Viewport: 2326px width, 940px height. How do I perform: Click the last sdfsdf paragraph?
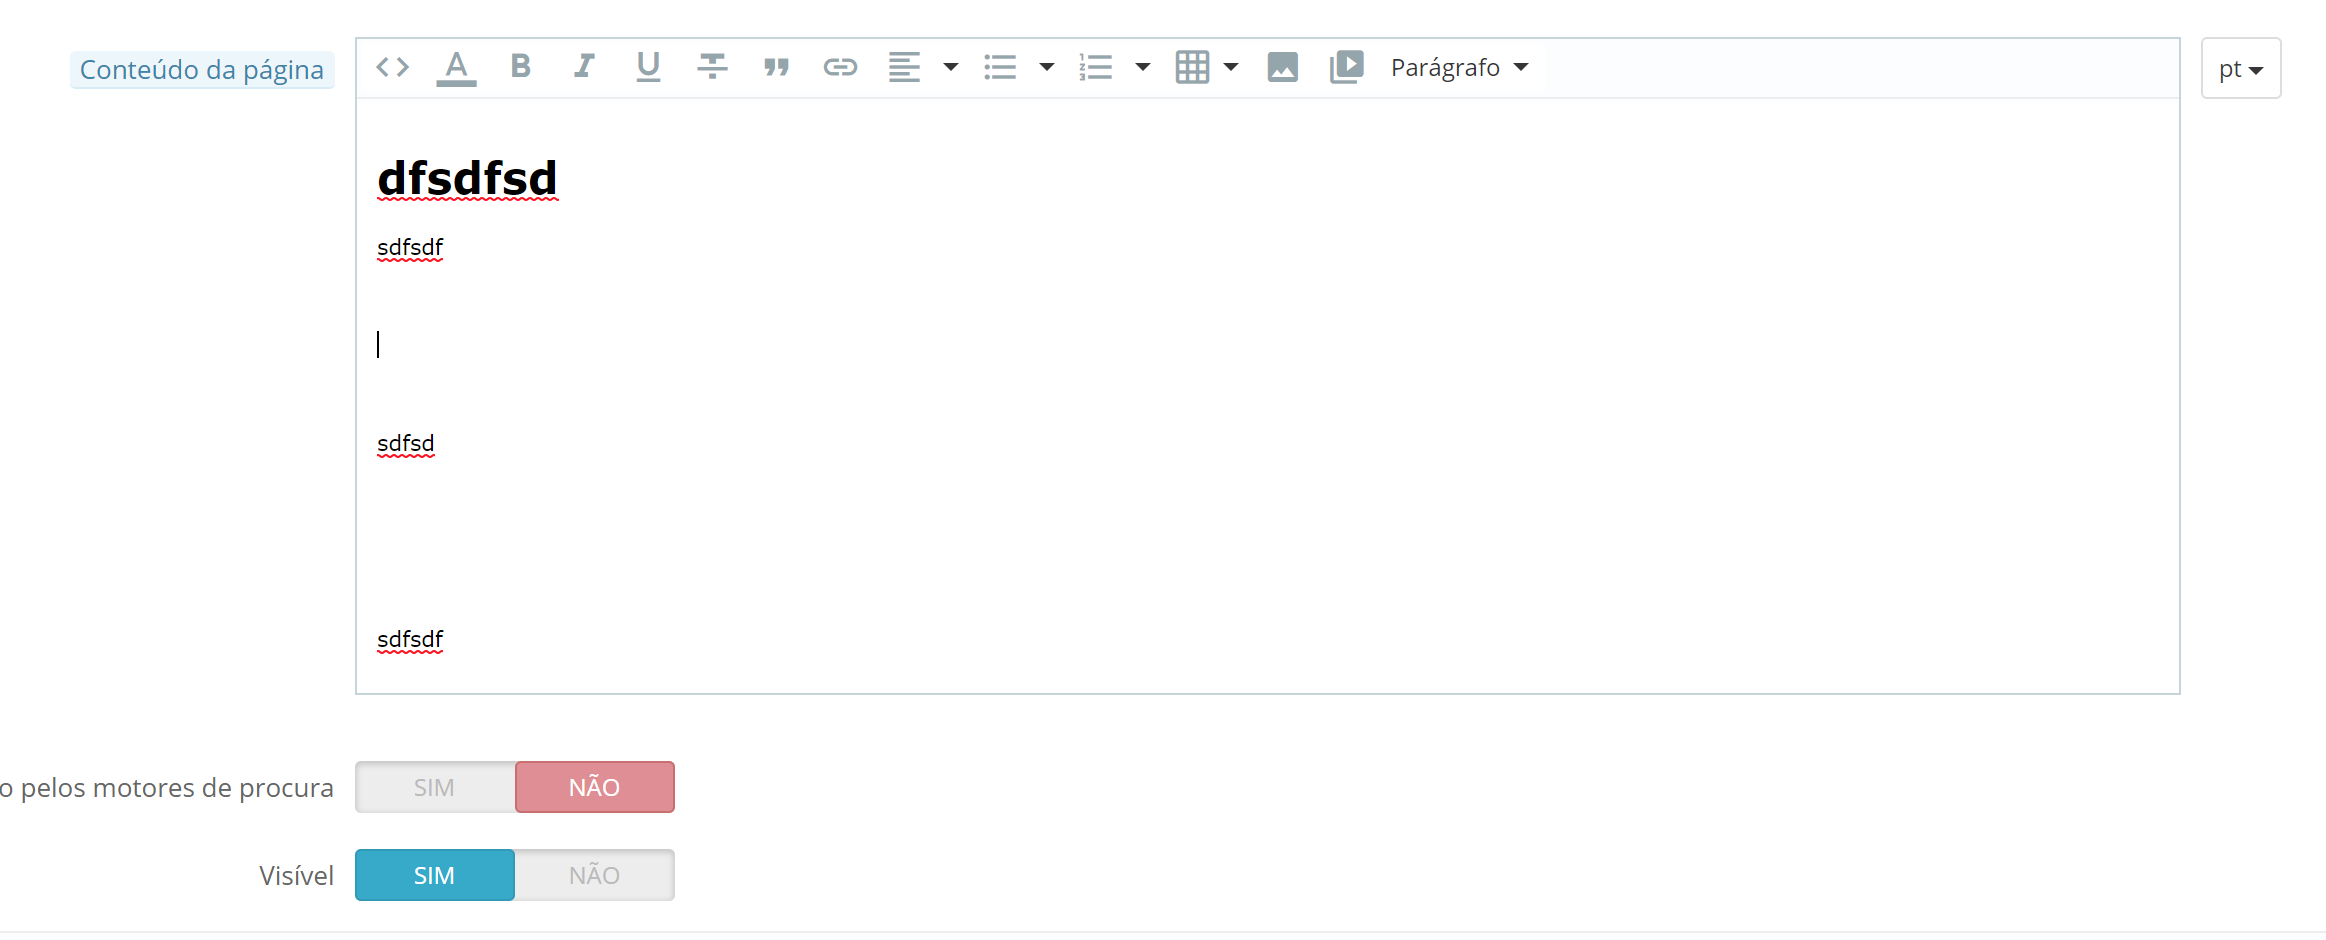tap(410, 639)
